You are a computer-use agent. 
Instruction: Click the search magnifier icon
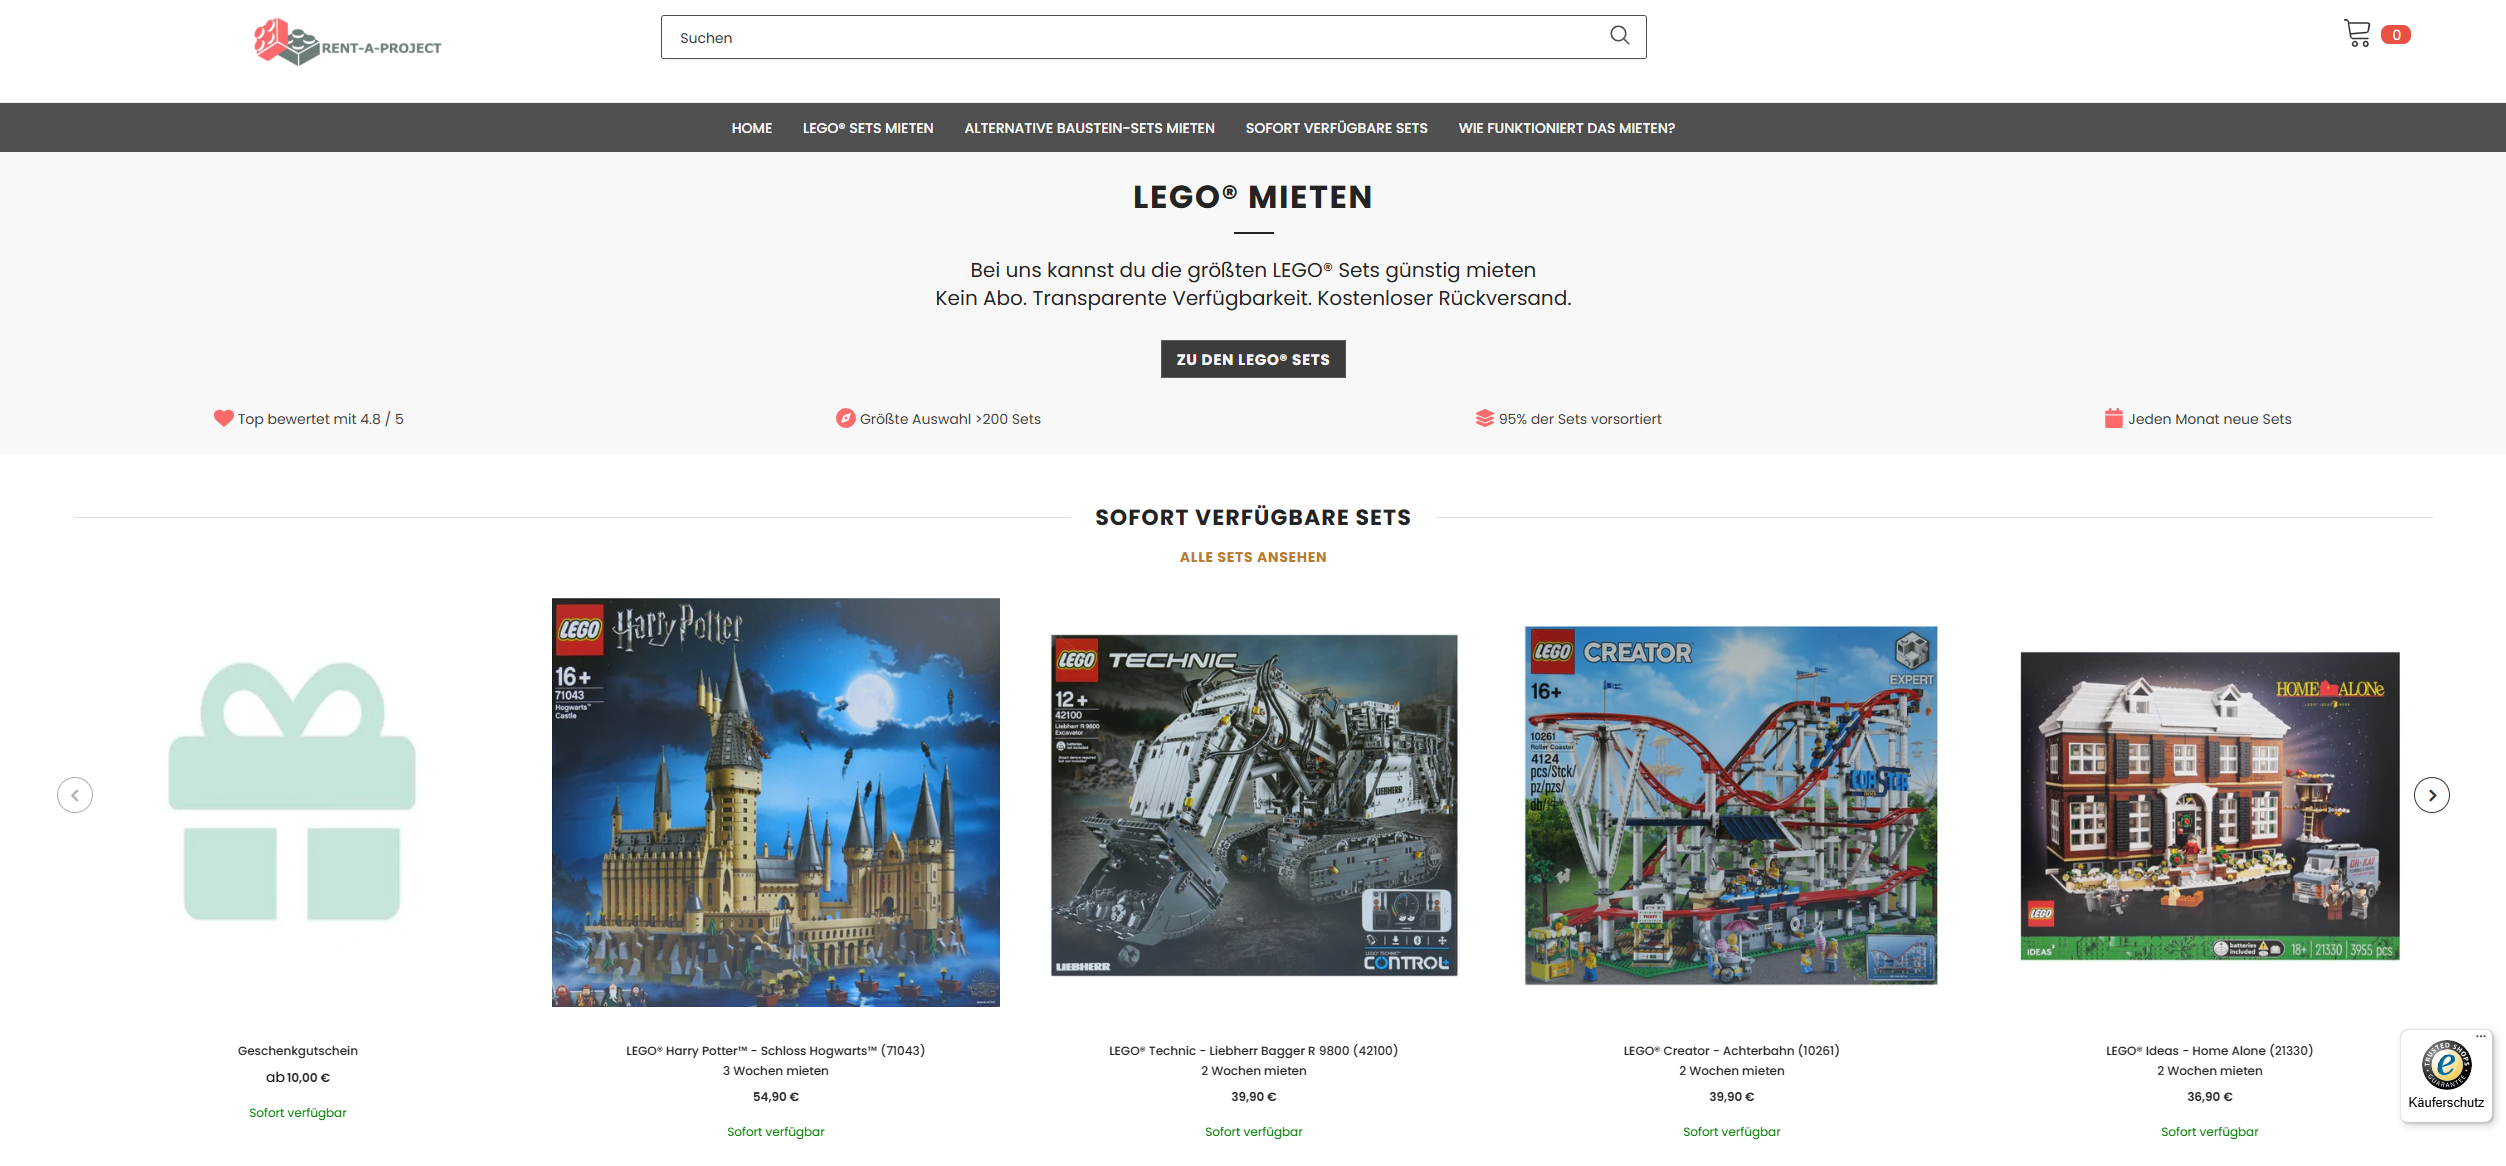click(x=1620, y=36)
